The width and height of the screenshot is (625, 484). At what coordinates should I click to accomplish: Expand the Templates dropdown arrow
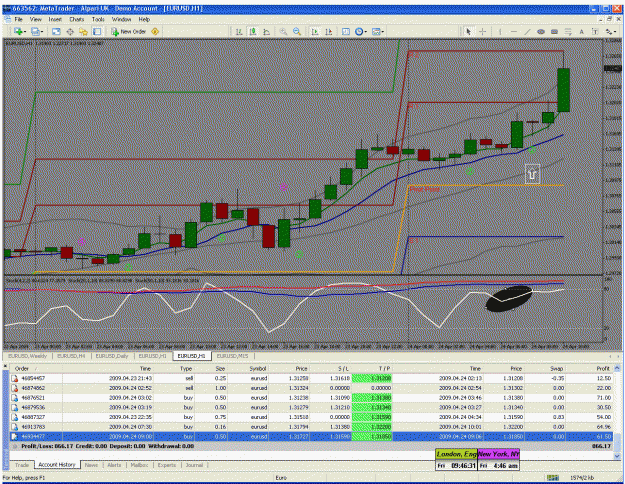click(383, 31)
